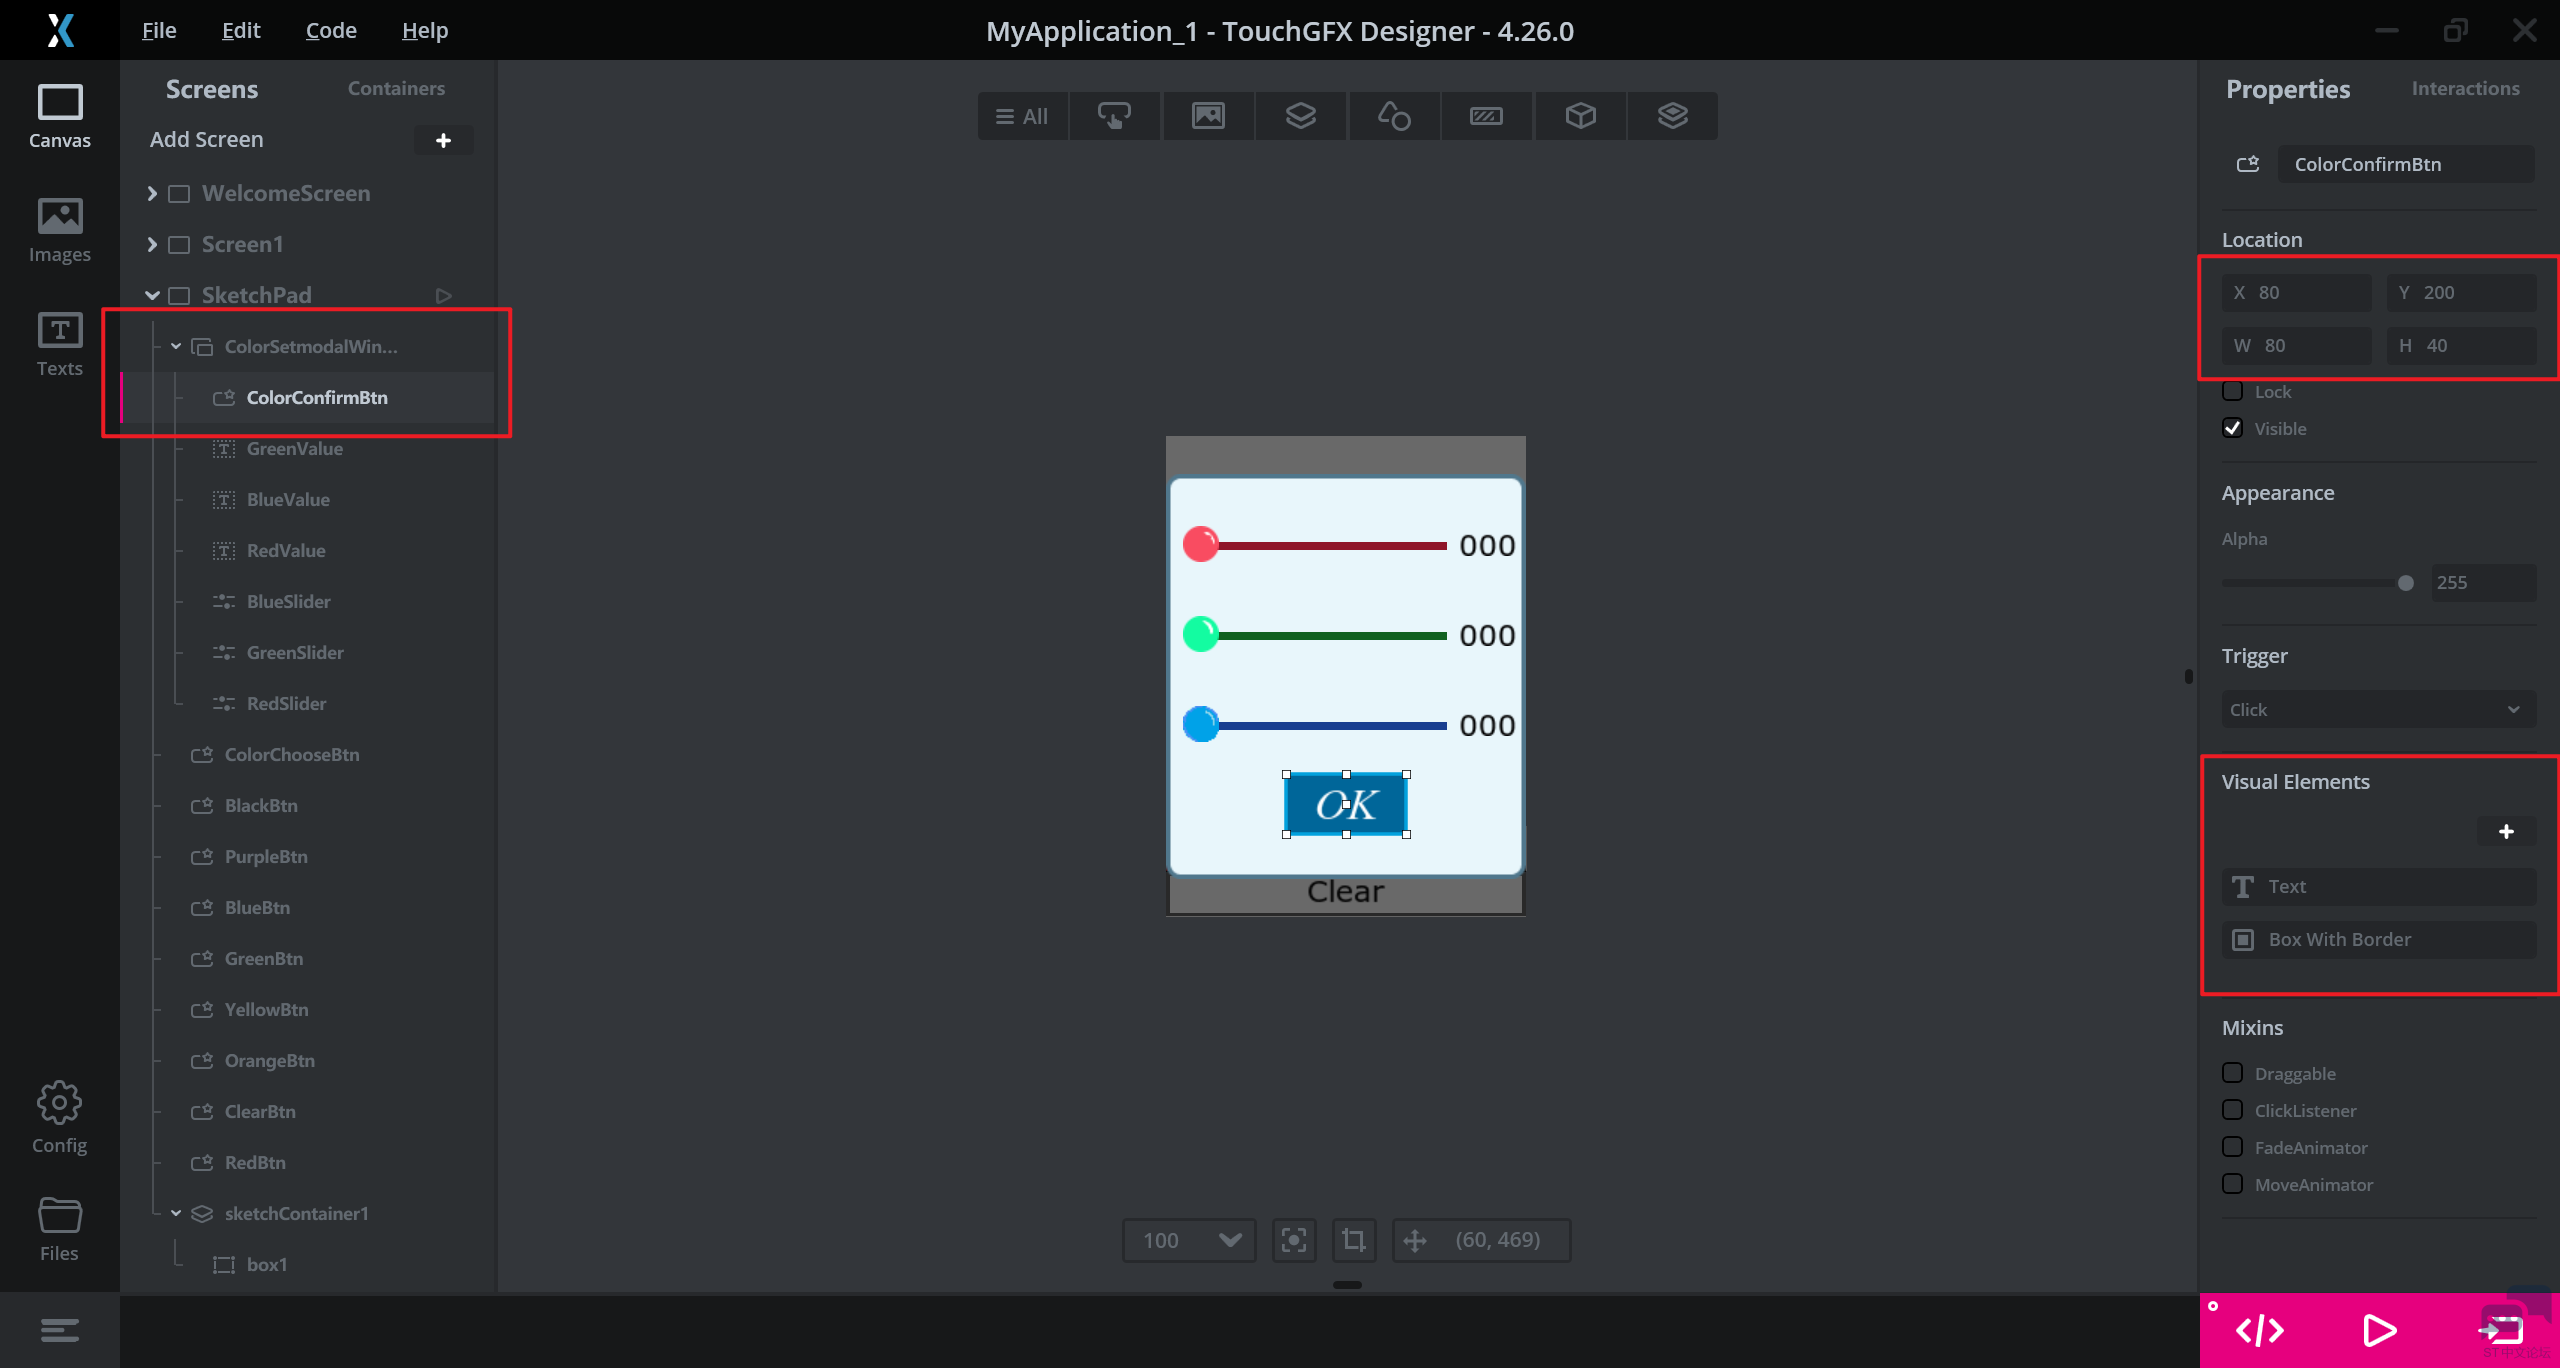The height and width of the screenshot is (1368, 2560).
Task: Uncheck the Visible checkbox
Action: point(2232,428)
